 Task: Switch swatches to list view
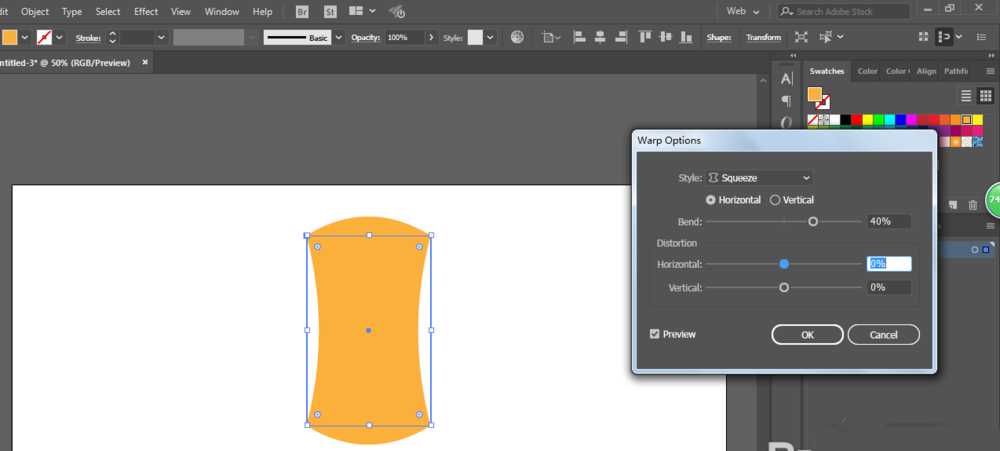click(967, 95)
